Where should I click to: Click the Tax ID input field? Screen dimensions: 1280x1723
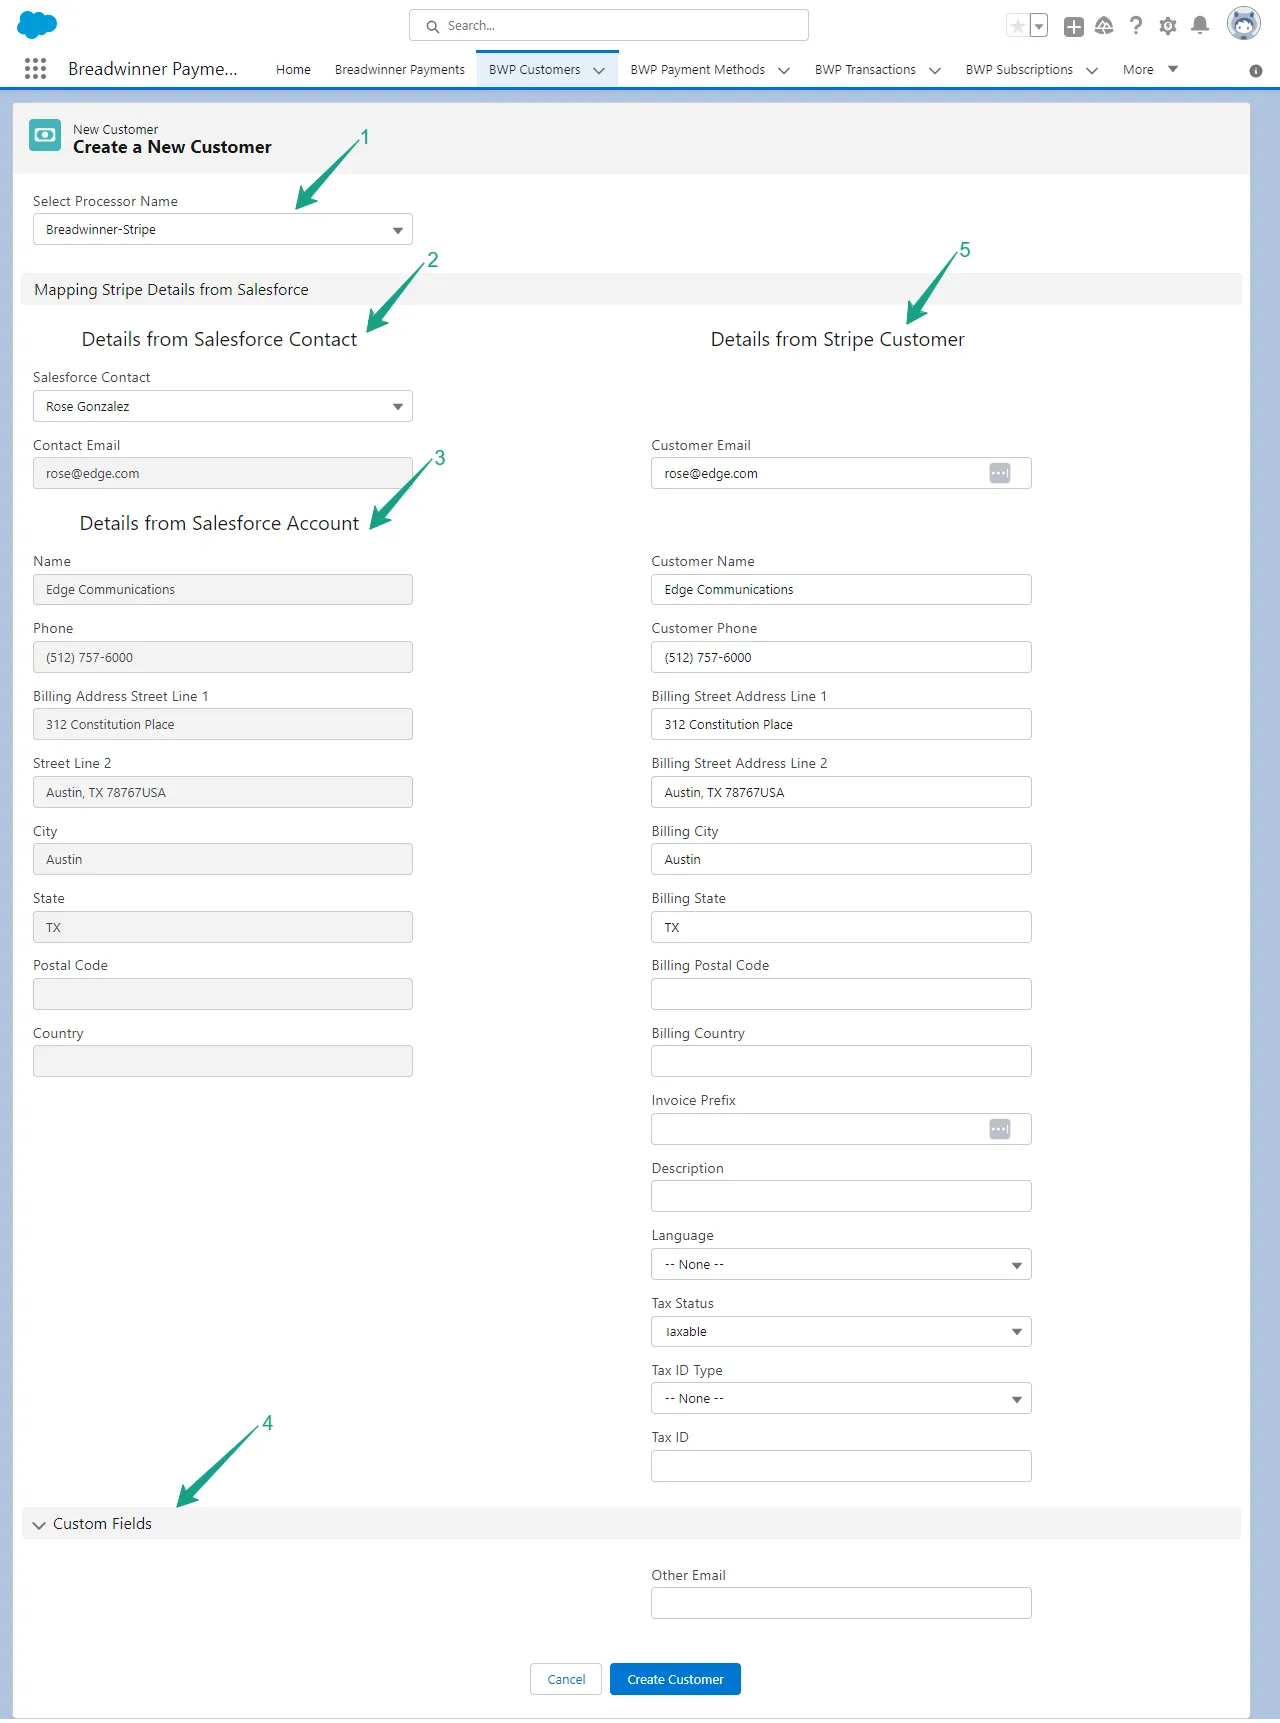(841, 1466)
